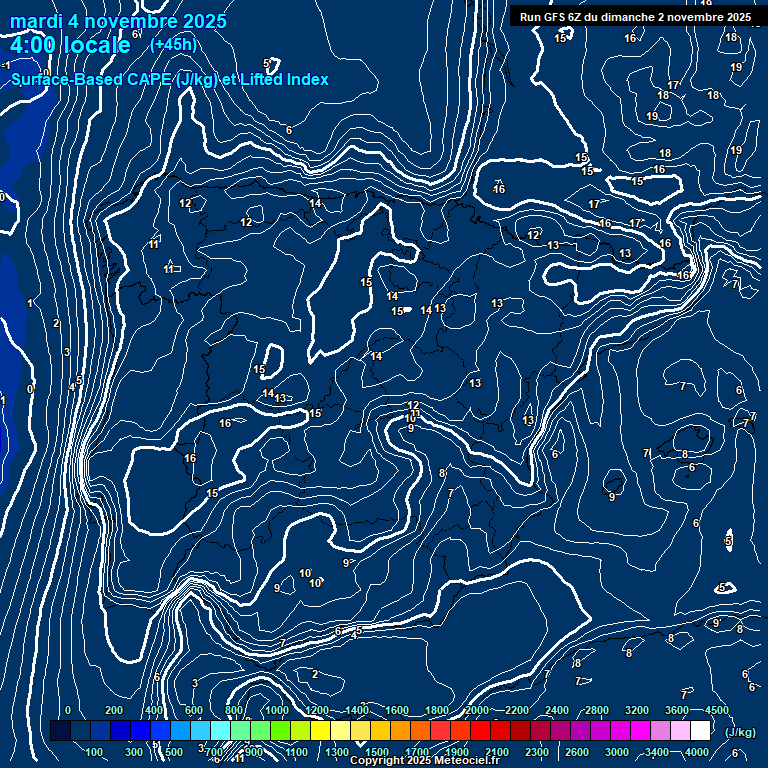
Task: Click the "4:00 locale" time heading
Action: tap(70, 45)
